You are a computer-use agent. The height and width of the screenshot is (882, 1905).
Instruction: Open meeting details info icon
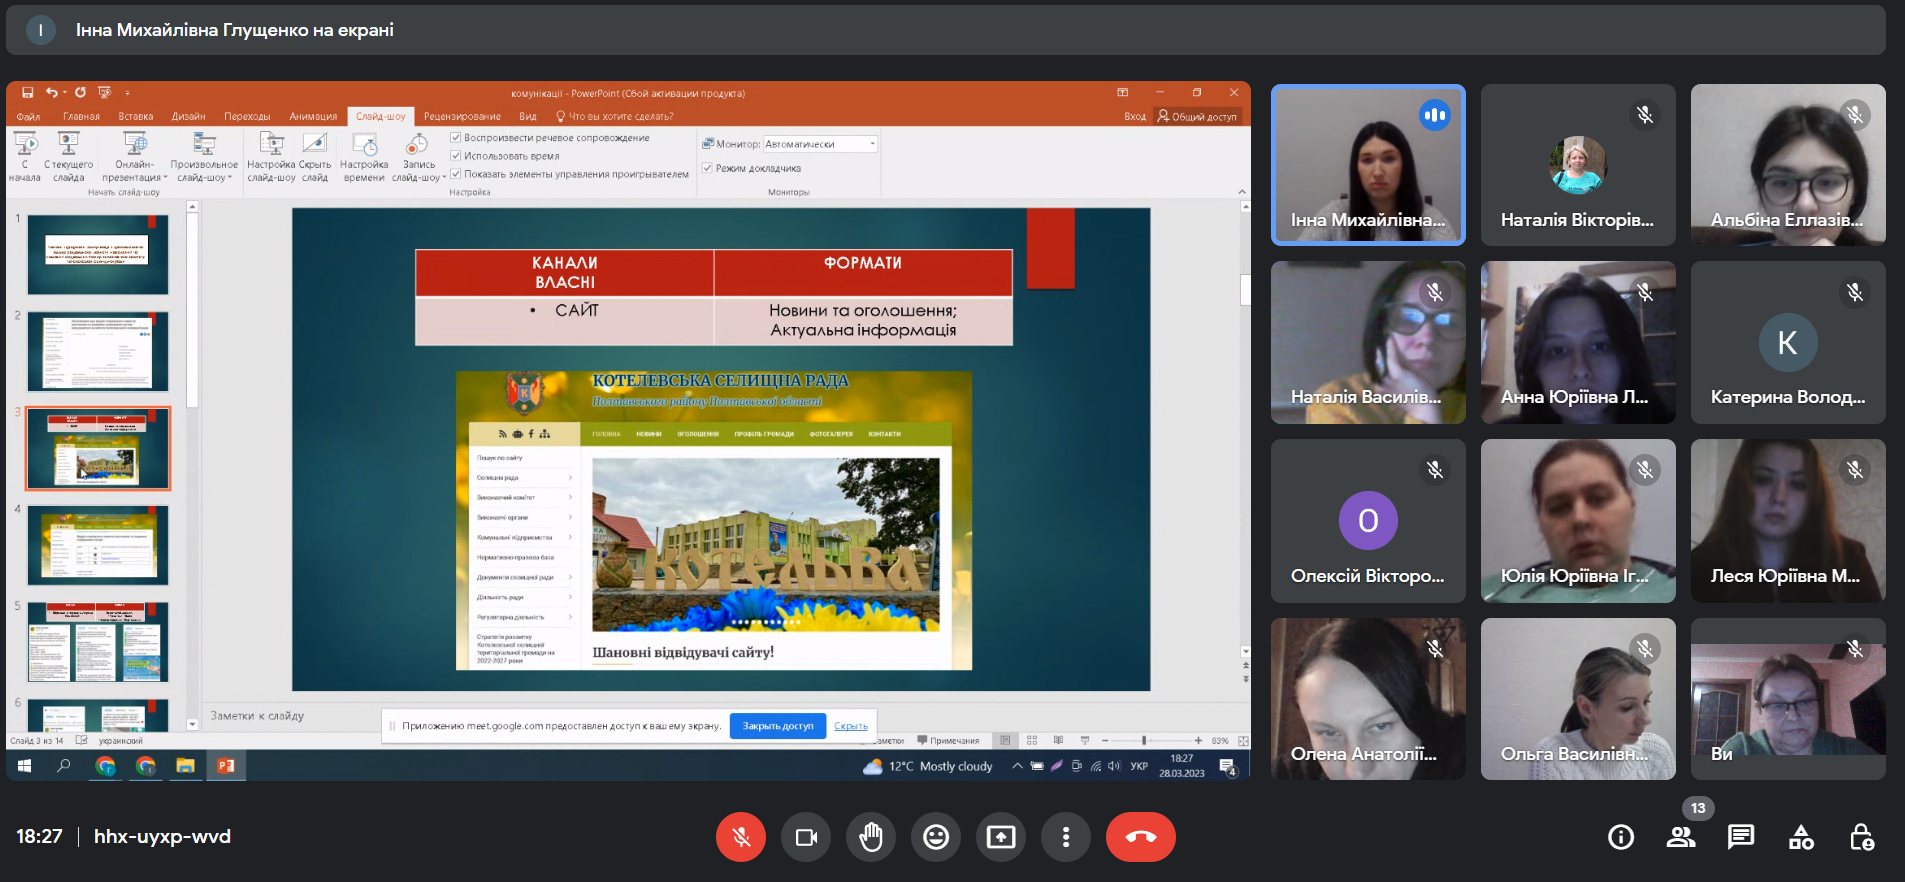1621,837
